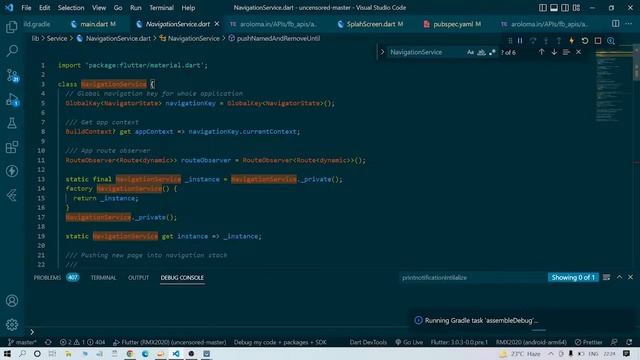The width and height of the screenshot is (640, 360).
Task: Toggle Match Whole Word in find widget
Action: 481,52
